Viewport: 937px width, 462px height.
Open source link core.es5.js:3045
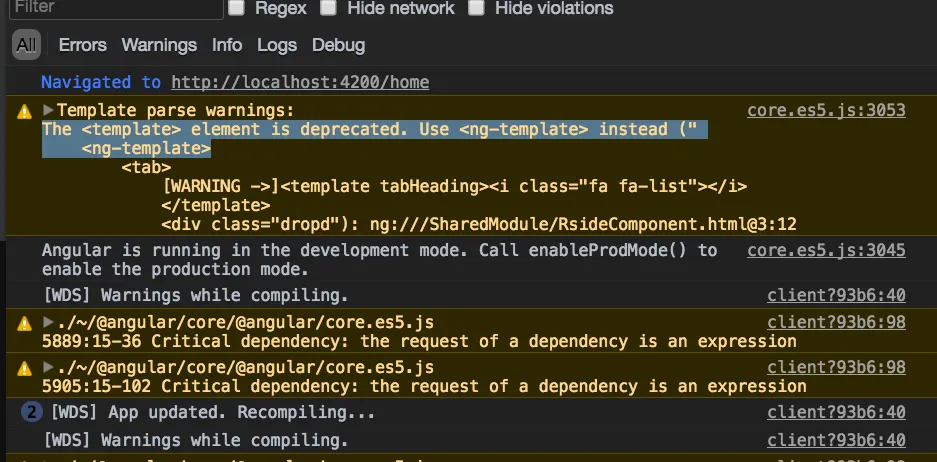click(826, 250)
